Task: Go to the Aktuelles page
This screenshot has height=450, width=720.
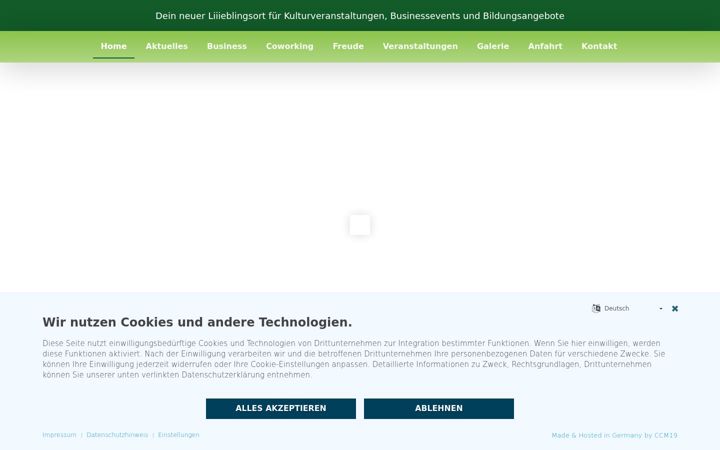Action: [x=167, y=46]
